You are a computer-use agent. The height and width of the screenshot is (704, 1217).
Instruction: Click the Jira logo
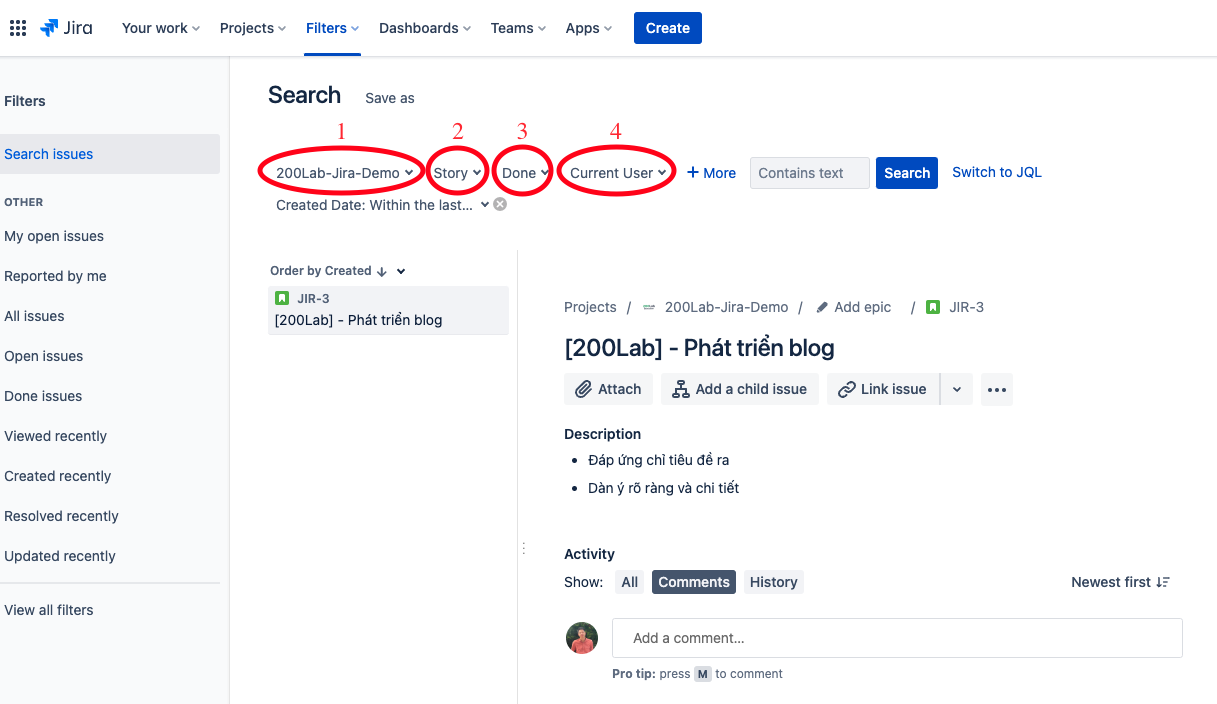[66, 28]
